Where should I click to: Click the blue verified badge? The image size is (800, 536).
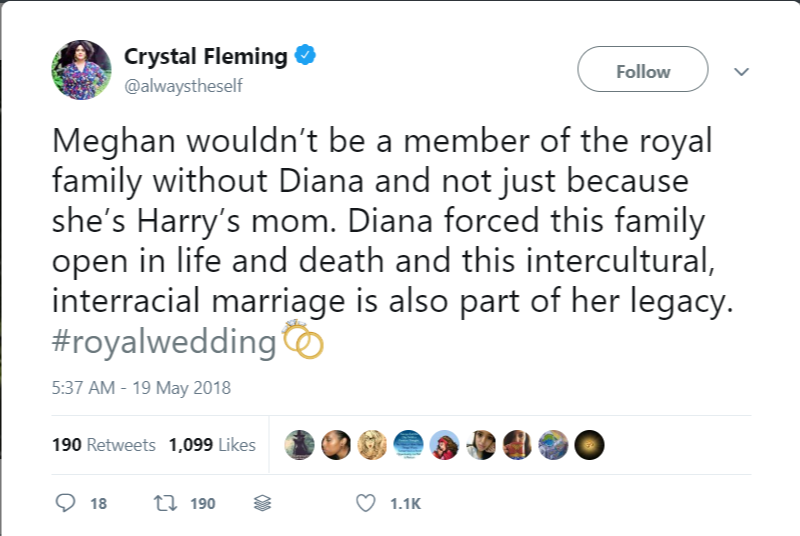(306, 56)
